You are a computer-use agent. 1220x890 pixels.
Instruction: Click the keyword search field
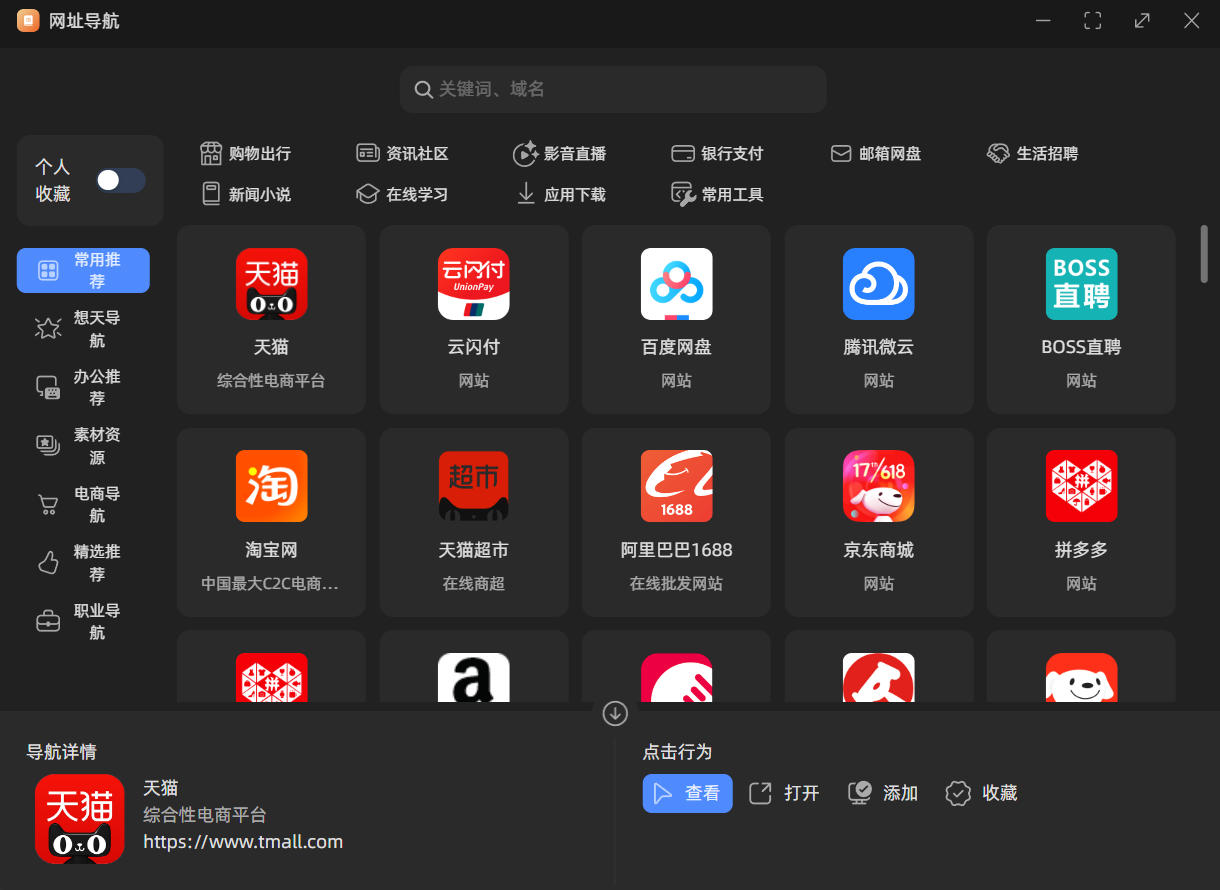coord(613,89)
